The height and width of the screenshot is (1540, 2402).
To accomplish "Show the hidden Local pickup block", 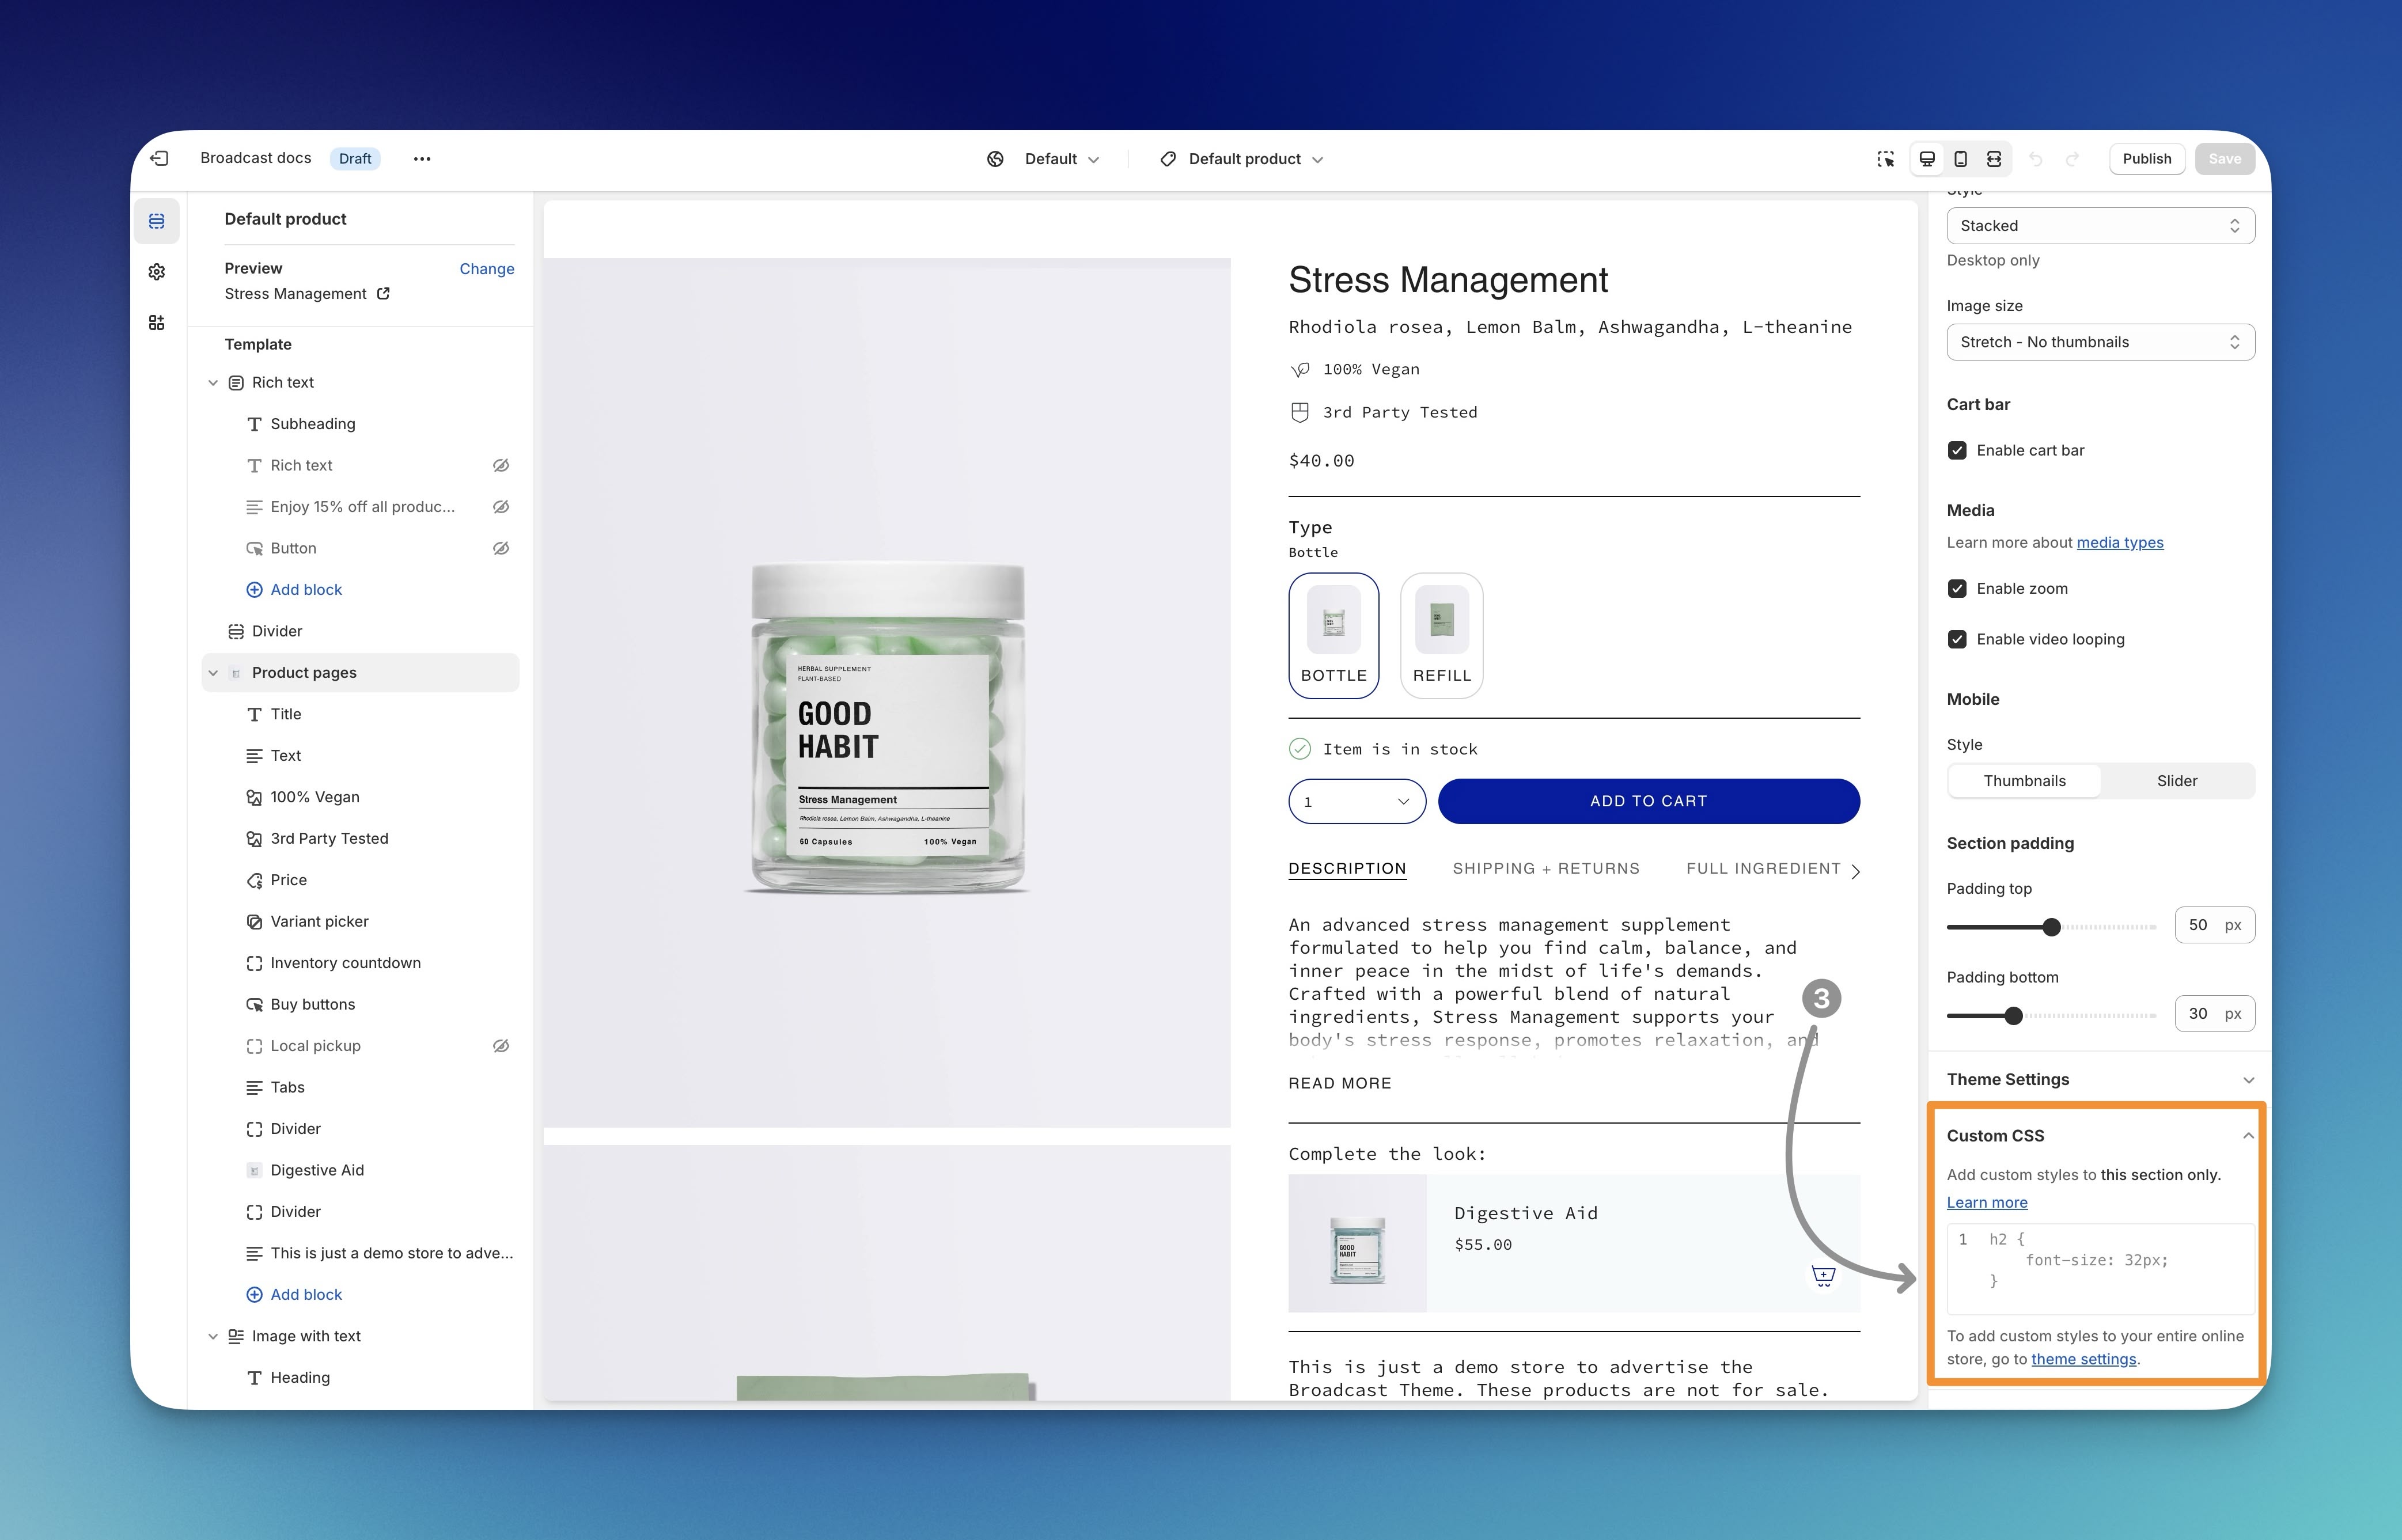I will pos(501,1046).
